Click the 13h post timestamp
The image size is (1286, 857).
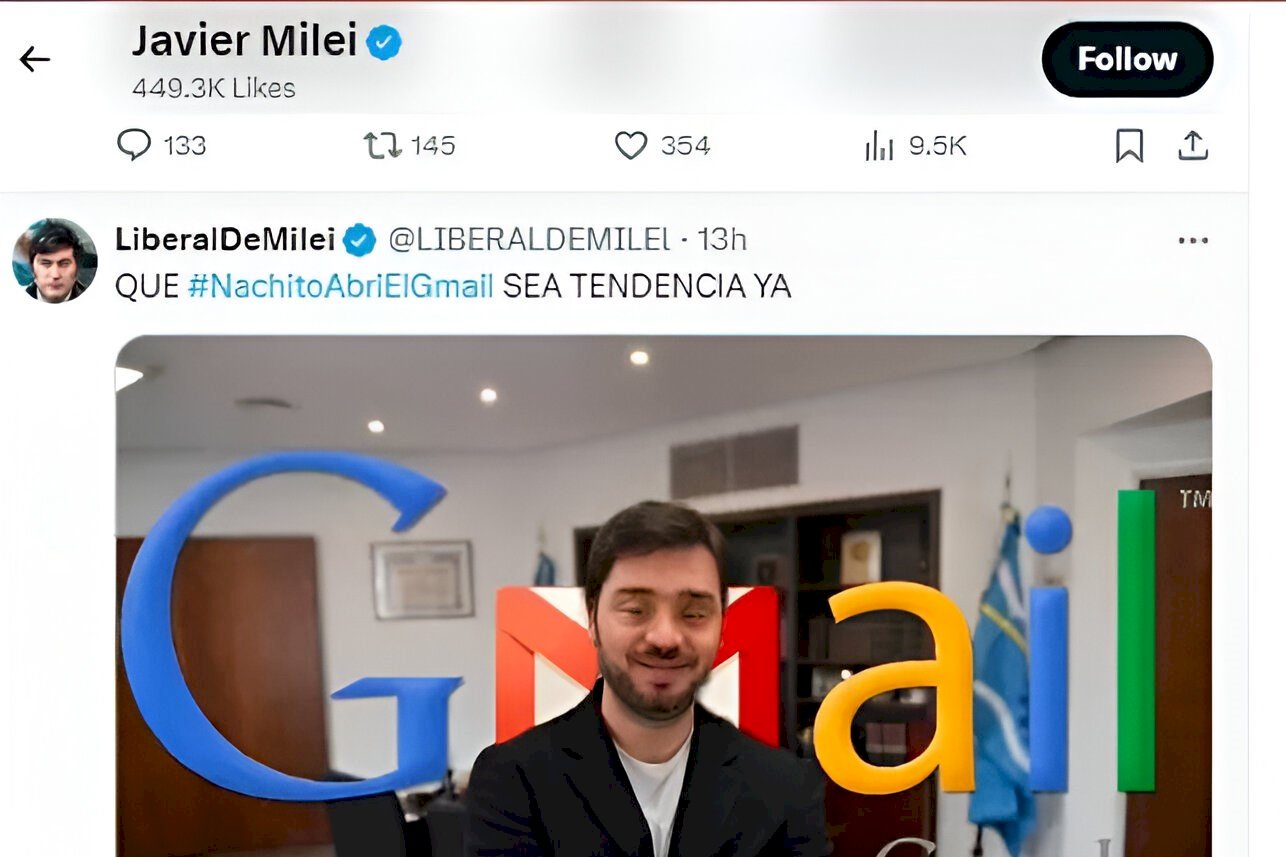pyautogui.click(x=722, y=239)
